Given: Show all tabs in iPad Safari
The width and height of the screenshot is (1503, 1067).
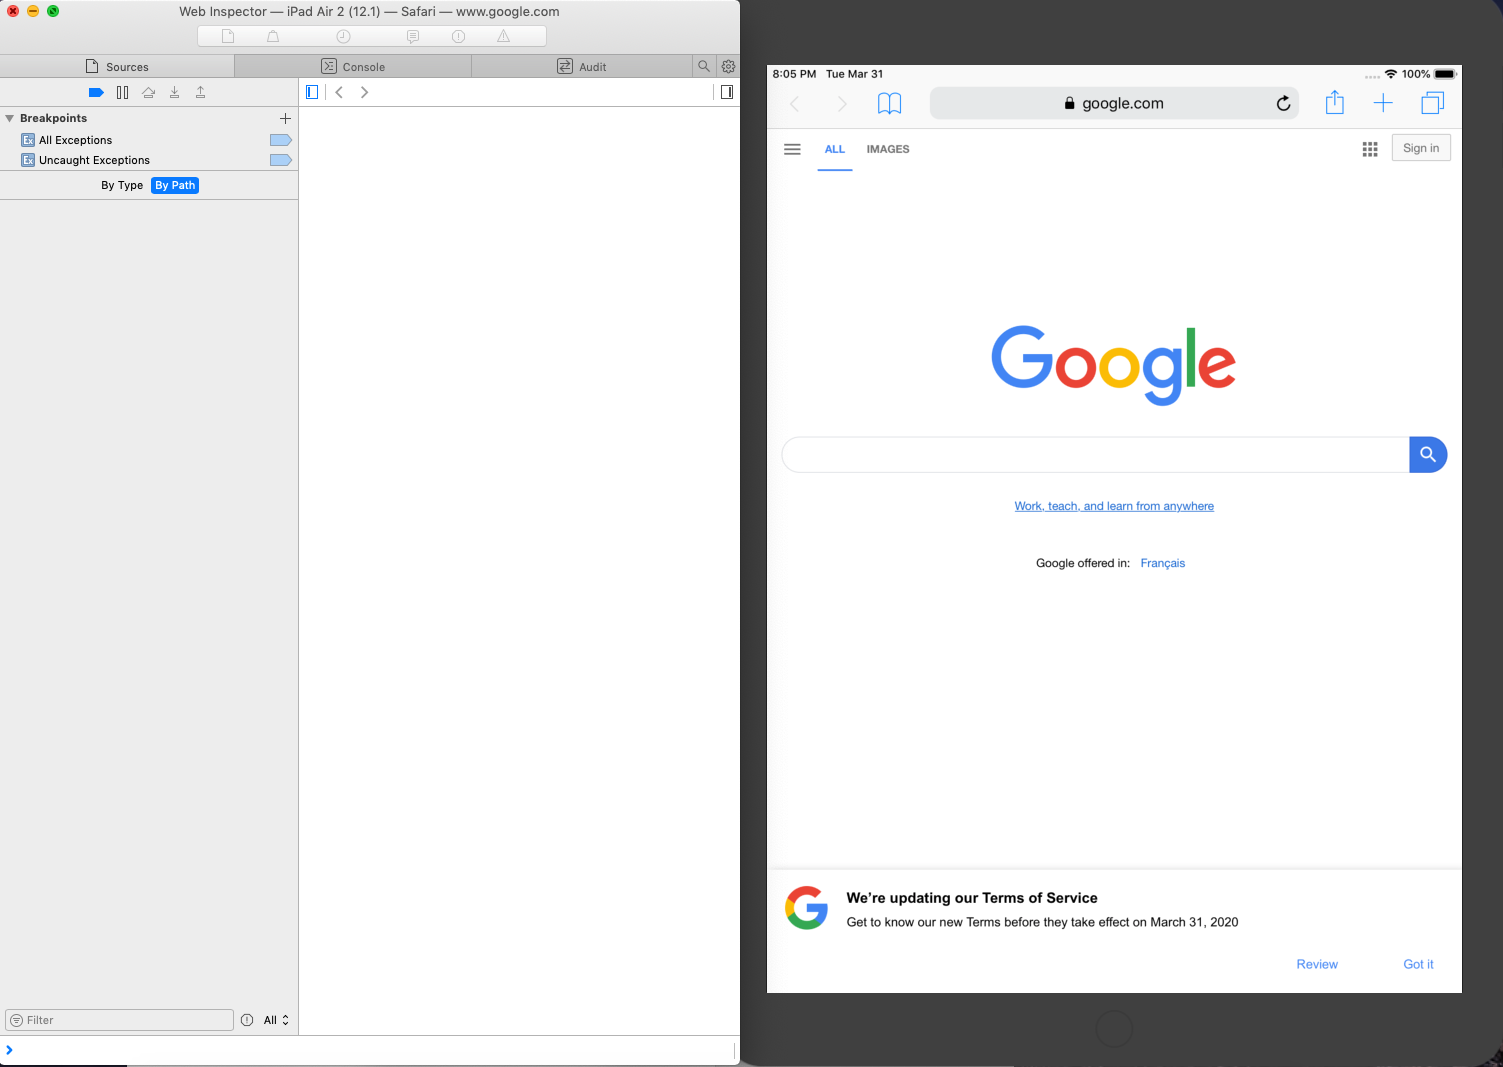Looking at the screenshot, I should (x=1433, y=103).
